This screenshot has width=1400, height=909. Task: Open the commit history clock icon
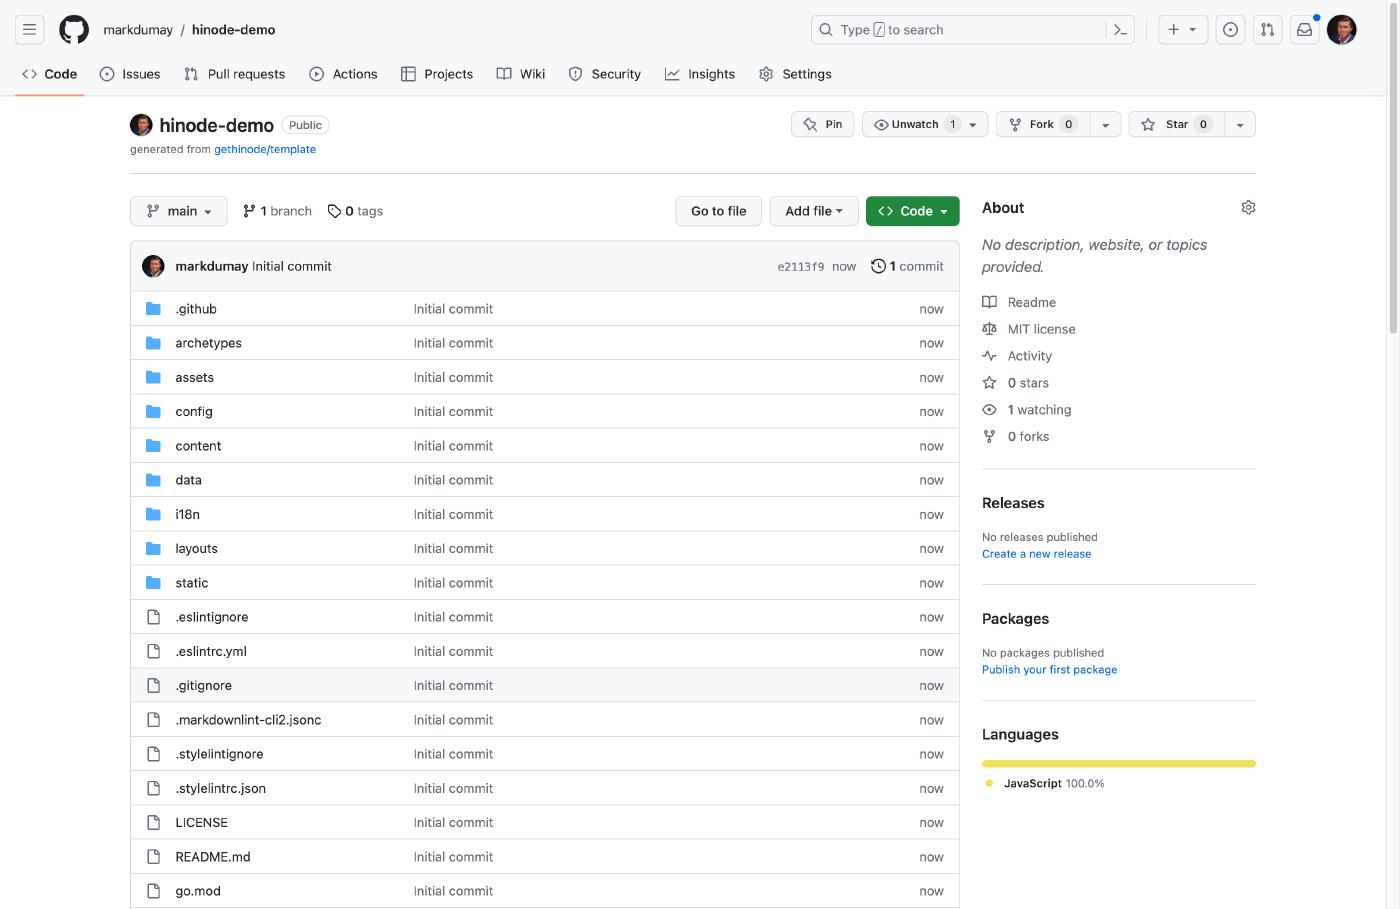(x=878, y=266)
